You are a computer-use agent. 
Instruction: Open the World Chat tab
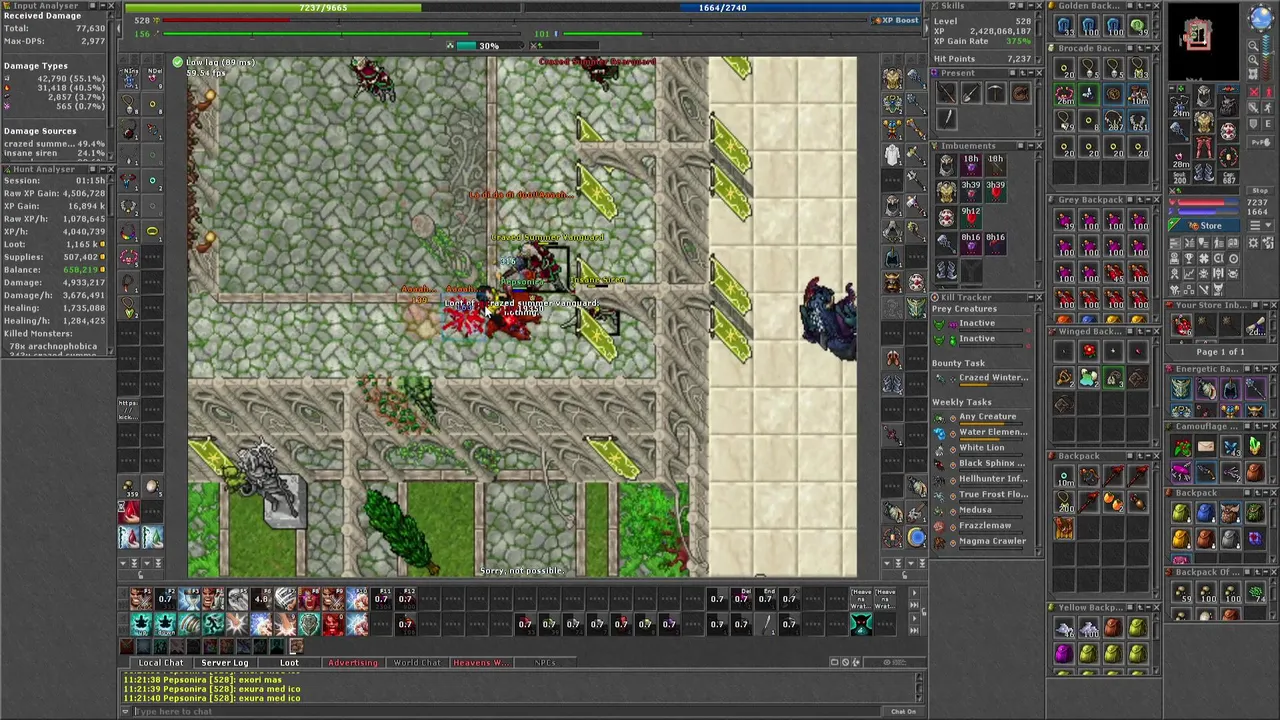pyautogui.click(x=417, y=662)
